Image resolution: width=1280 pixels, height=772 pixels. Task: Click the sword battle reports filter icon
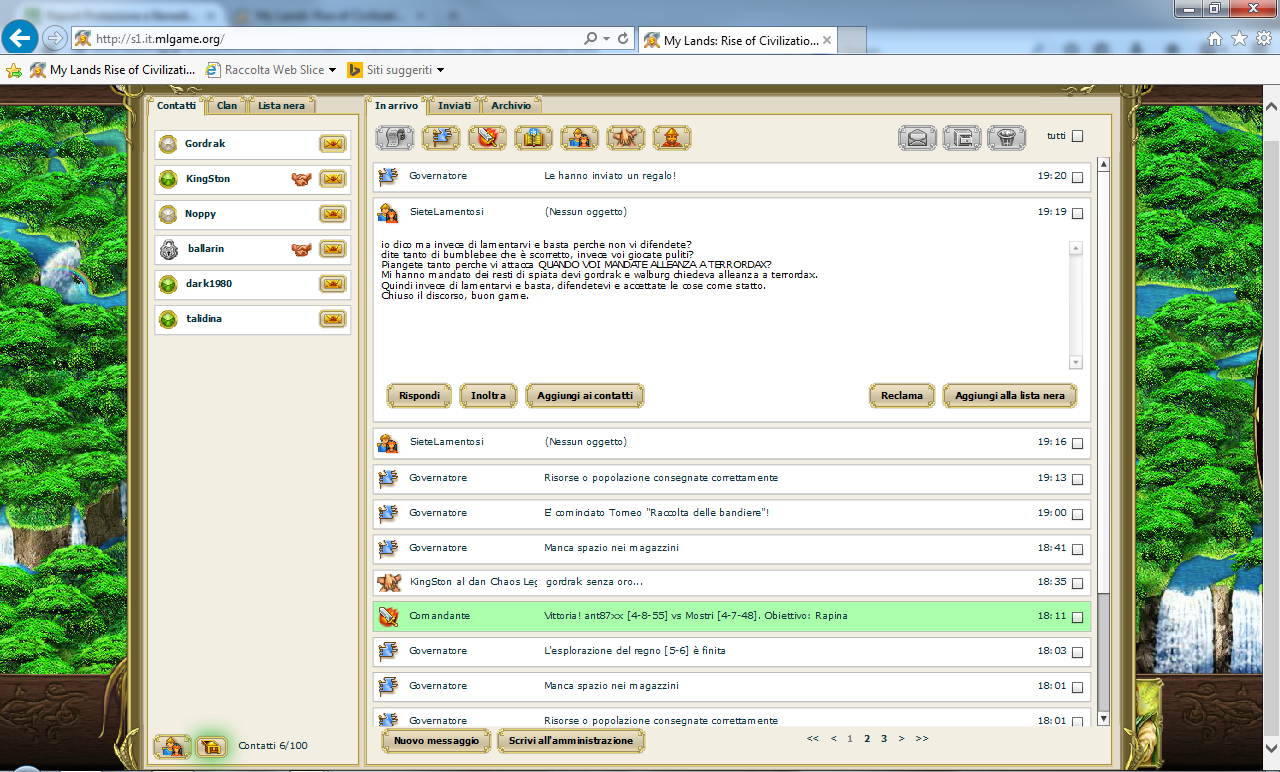[487, 137]
